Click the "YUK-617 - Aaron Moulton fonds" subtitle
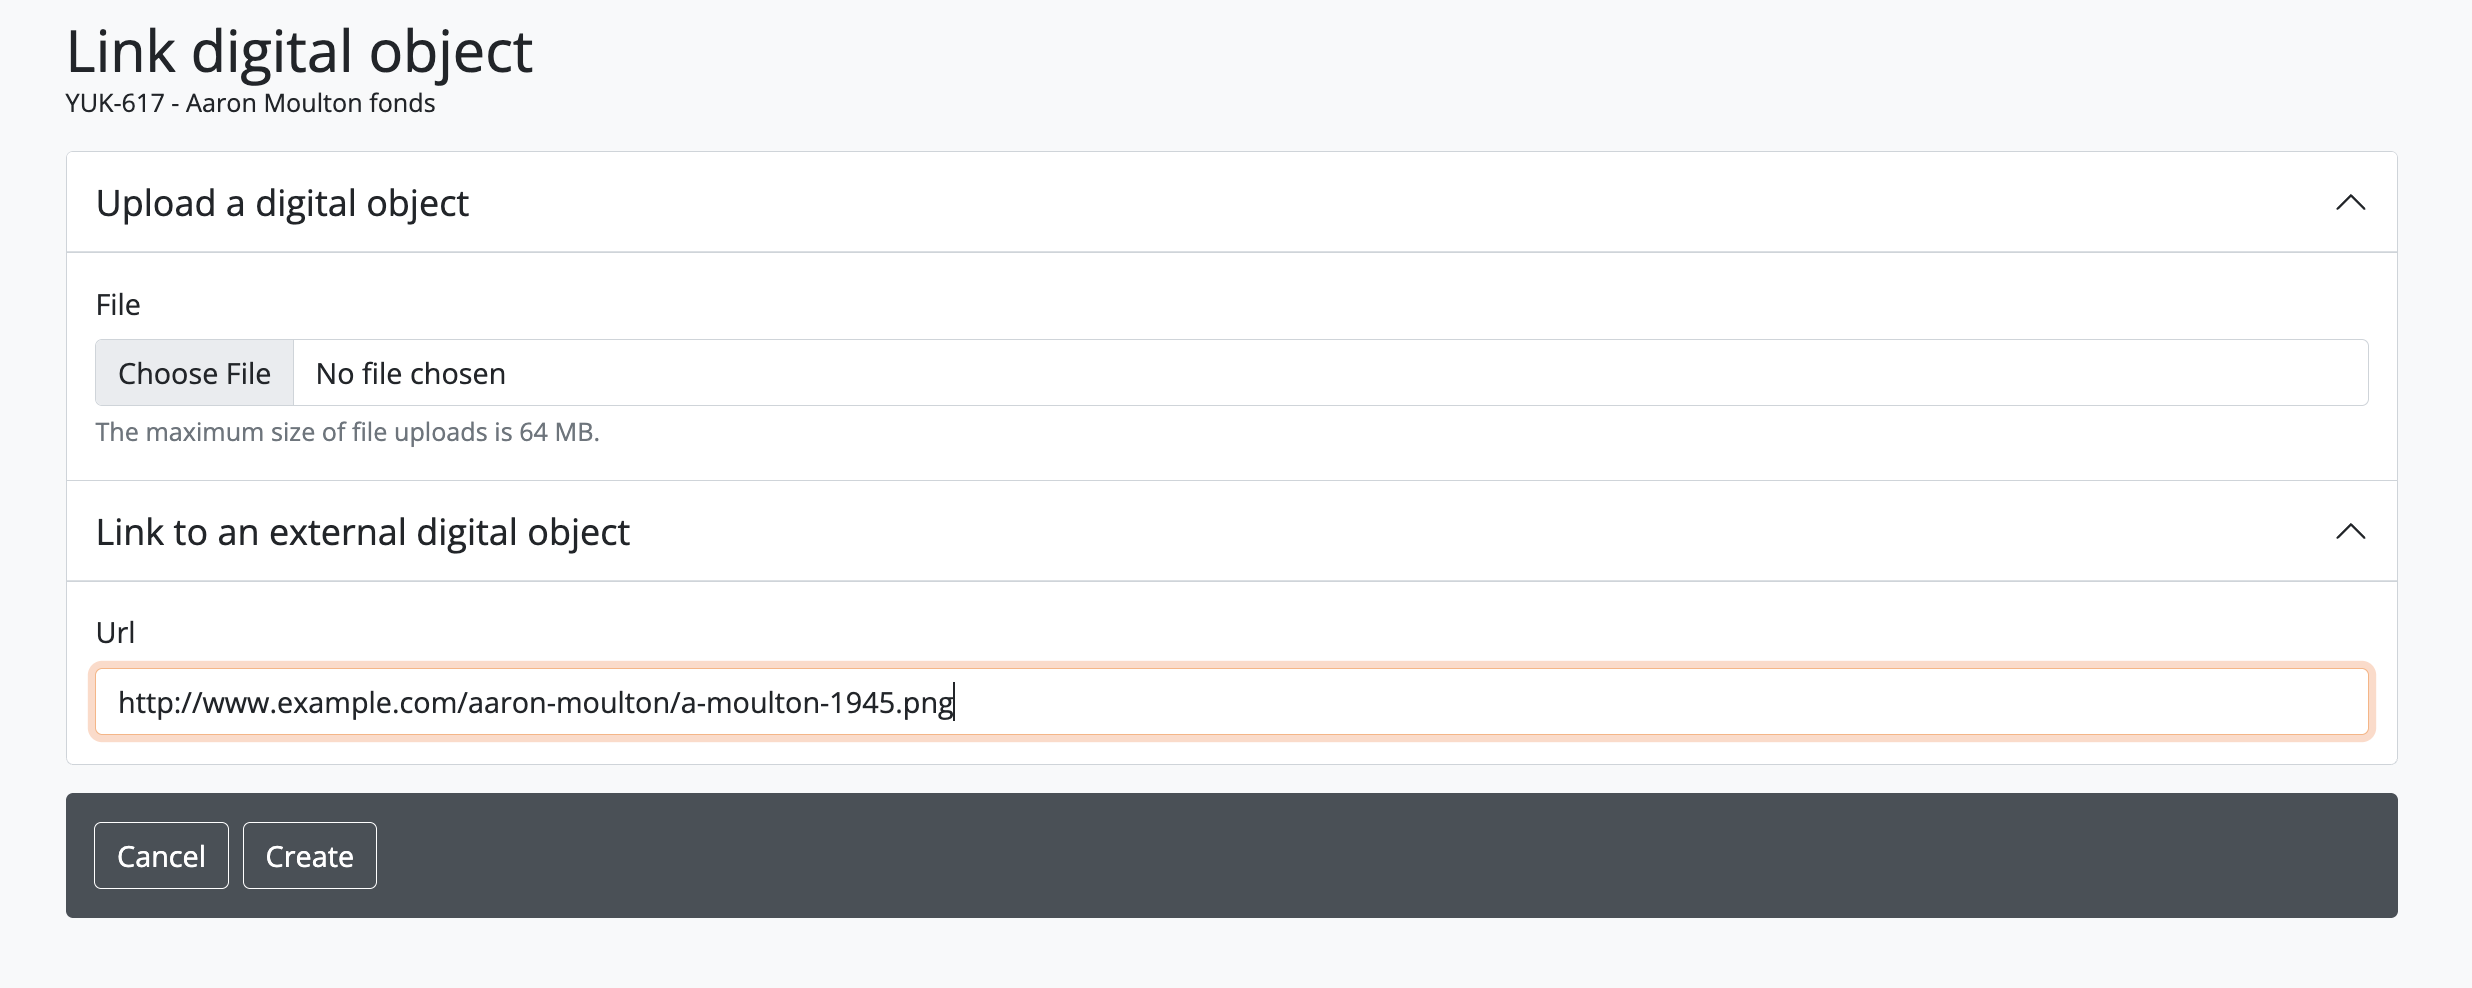The width and height of the screenshot is (2472, 988). tap(250, 104)
